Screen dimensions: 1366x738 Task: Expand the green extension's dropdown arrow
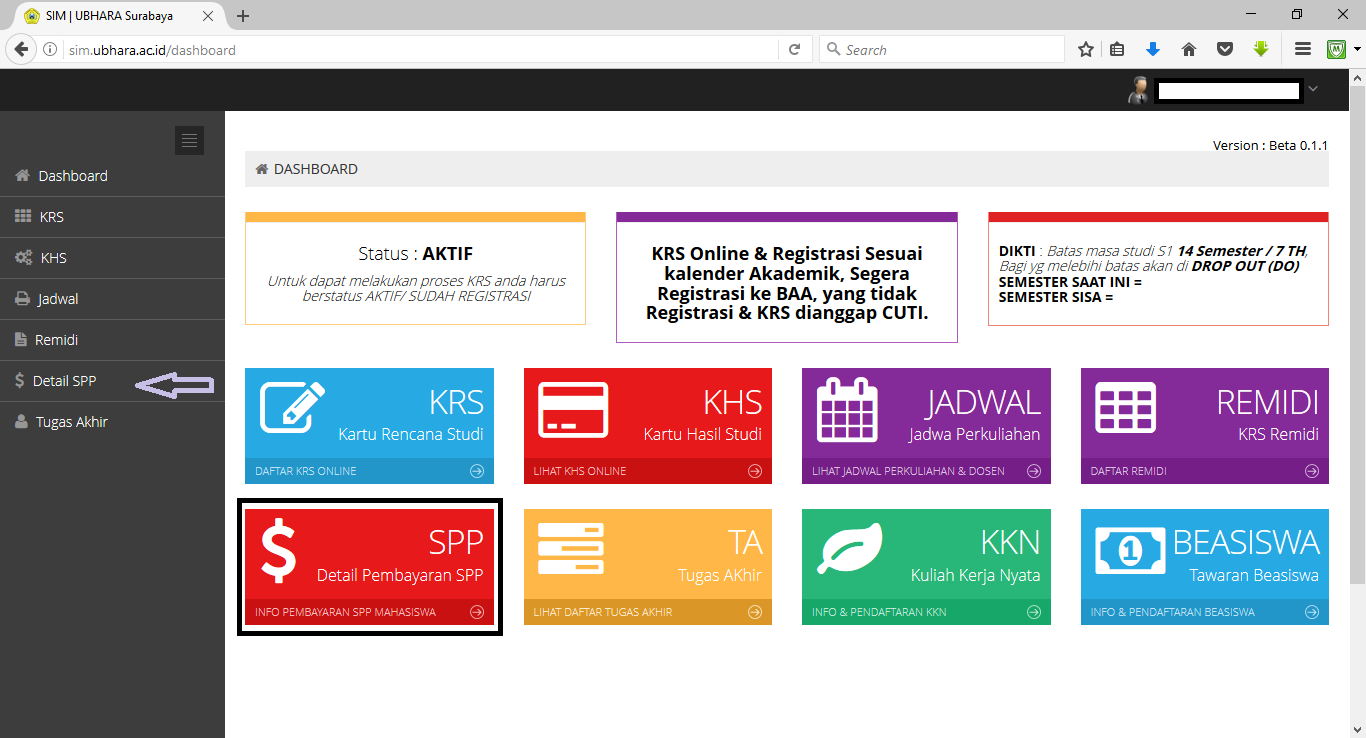point(1357,49)
